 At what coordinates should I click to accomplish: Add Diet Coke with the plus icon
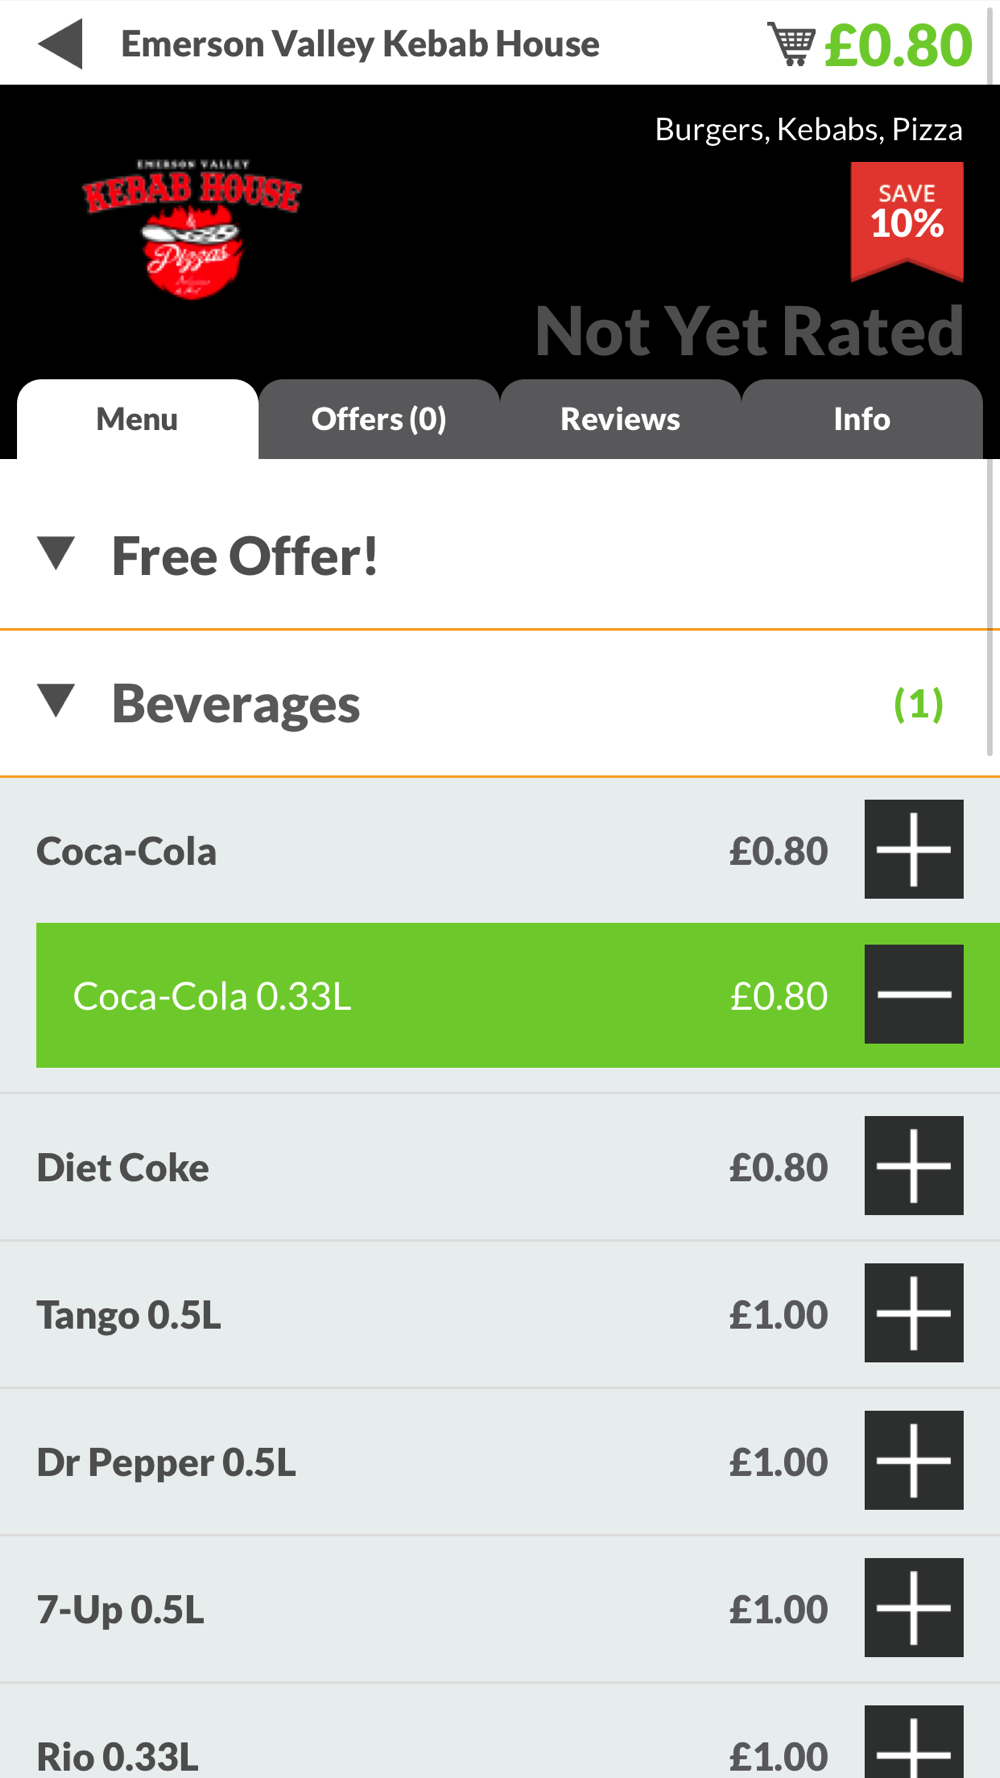pos(913,1166)
